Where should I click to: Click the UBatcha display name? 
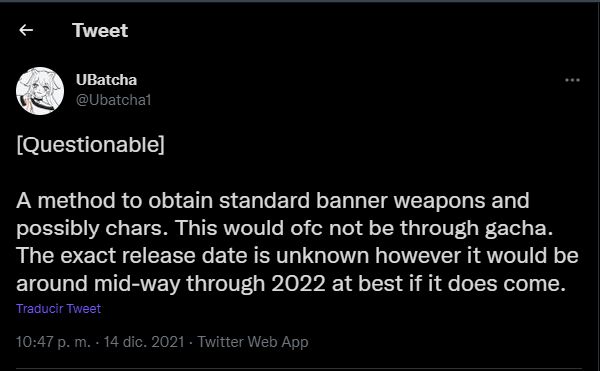coord(106,80)
